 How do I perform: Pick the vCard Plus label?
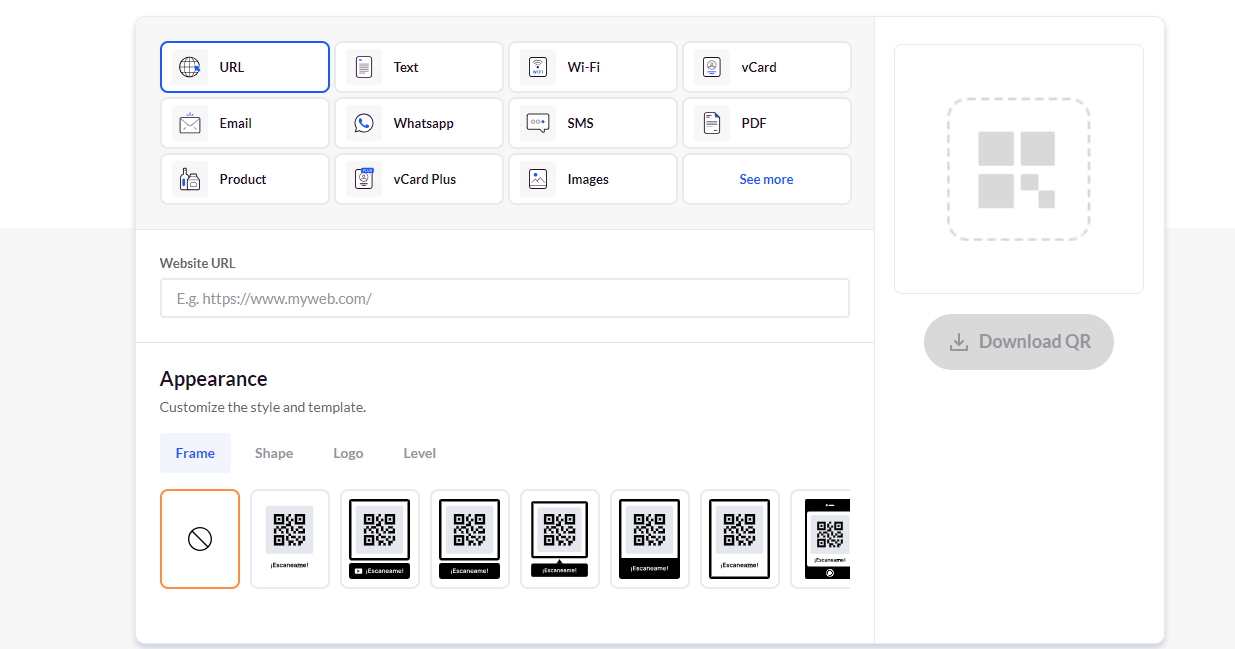(424, 179)
